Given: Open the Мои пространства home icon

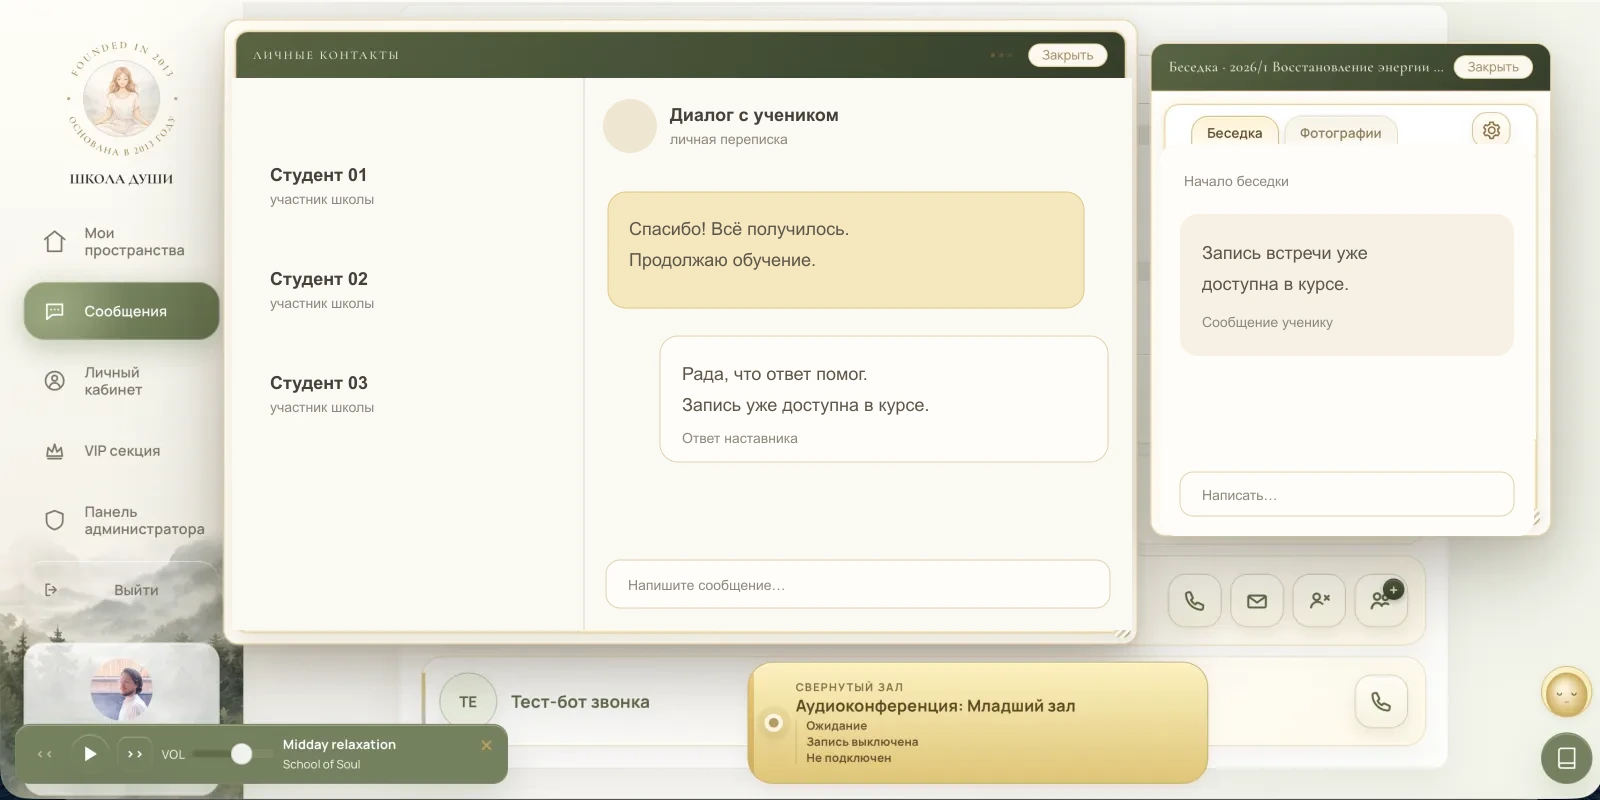Looking at the screenshot, I should point(55,241).
